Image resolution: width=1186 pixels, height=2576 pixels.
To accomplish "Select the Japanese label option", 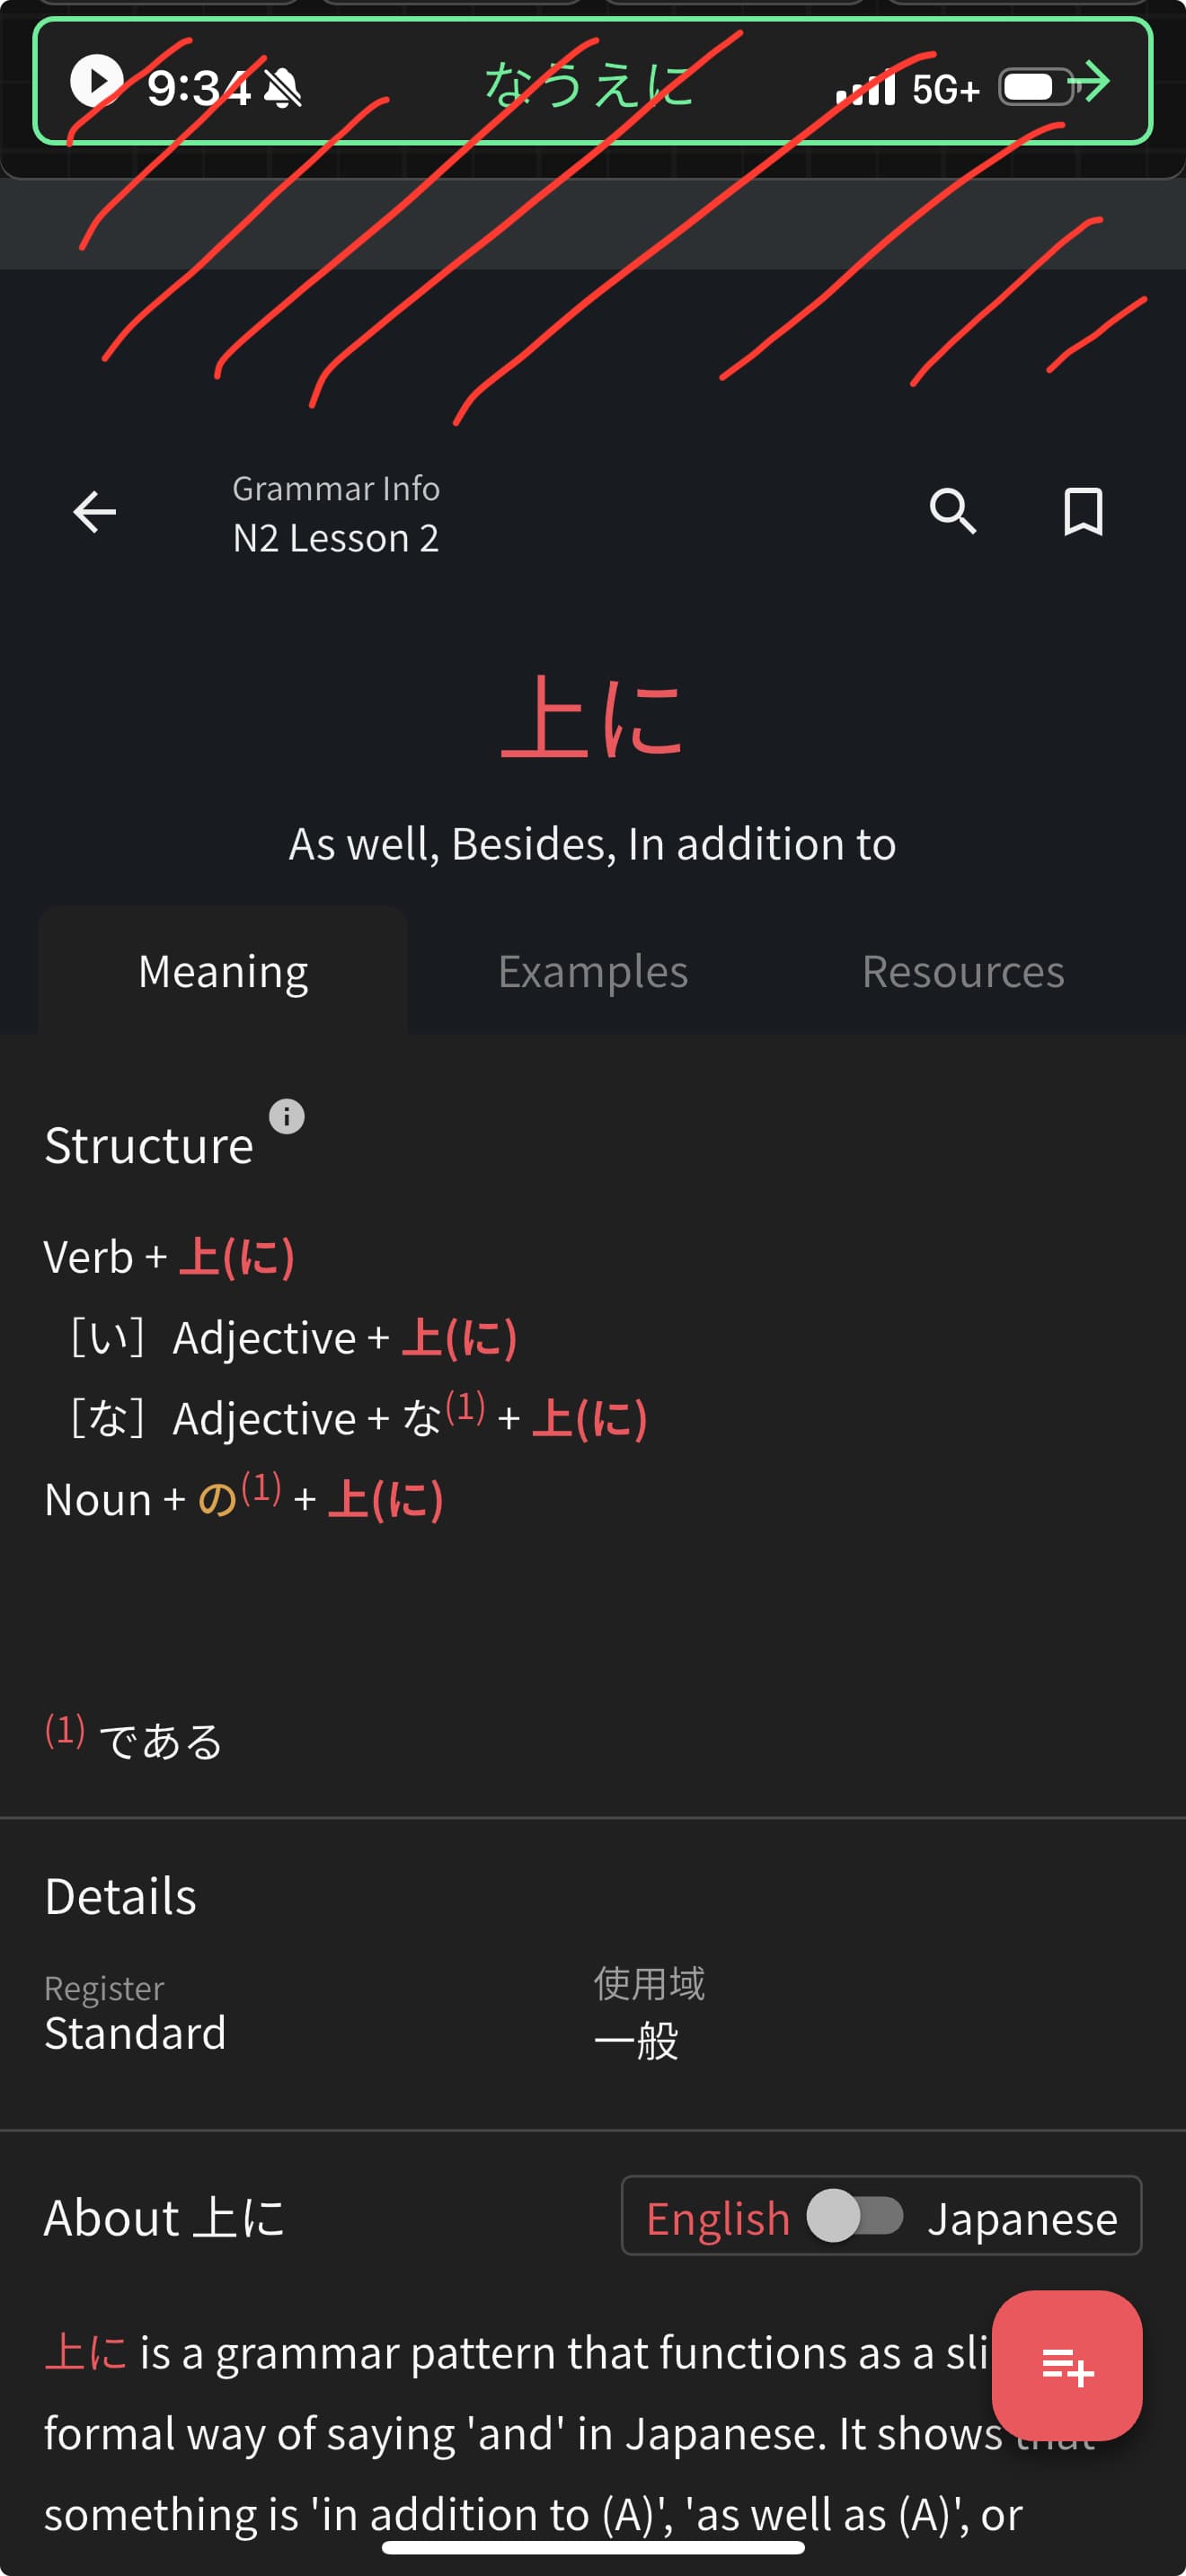I will (x=1021, y=2218).
